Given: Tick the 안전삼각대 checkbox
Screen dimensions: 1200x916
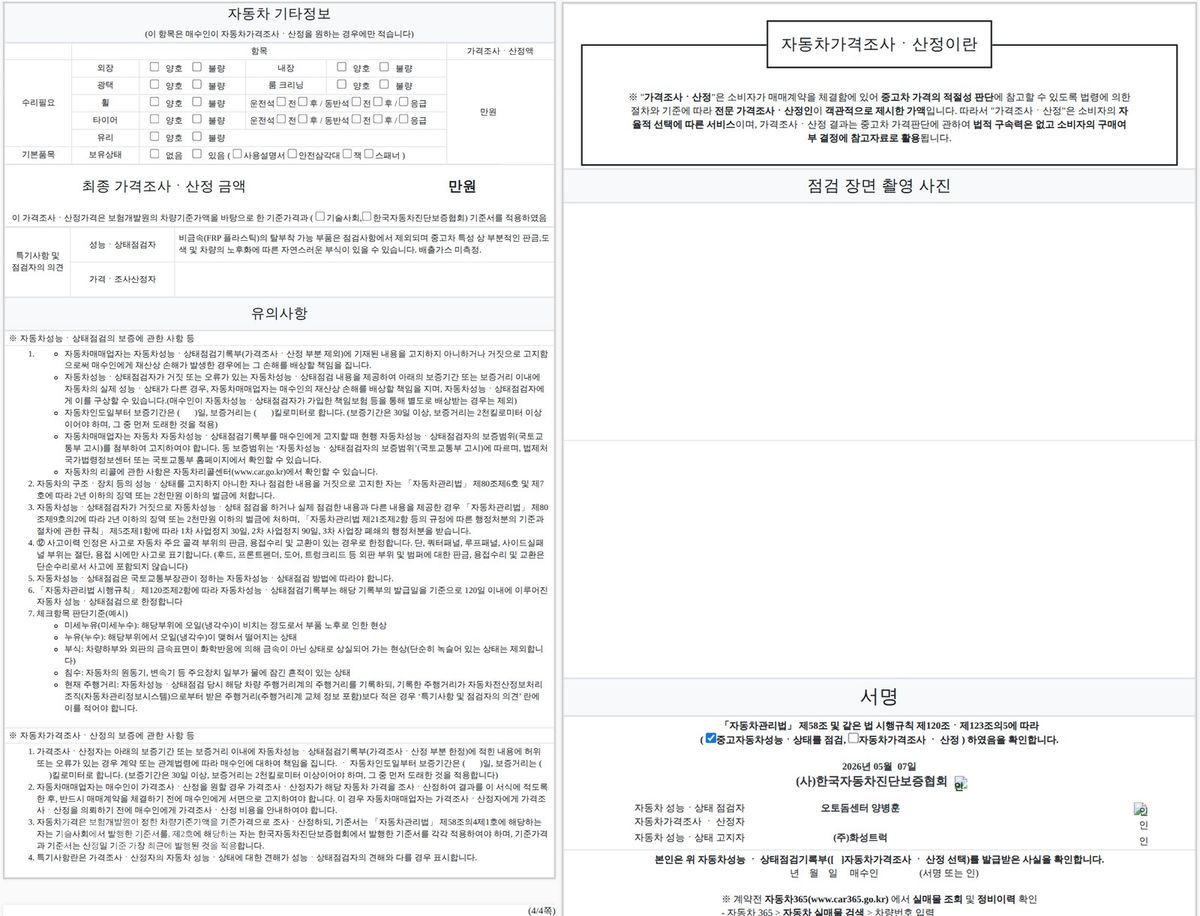Looking at the screenshot, I should [x=292, y=154].
